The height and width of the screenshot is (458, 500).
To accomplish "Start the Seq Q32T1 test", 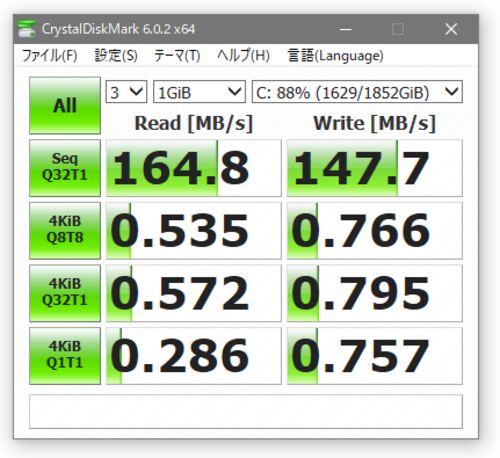I will [65, 168].
